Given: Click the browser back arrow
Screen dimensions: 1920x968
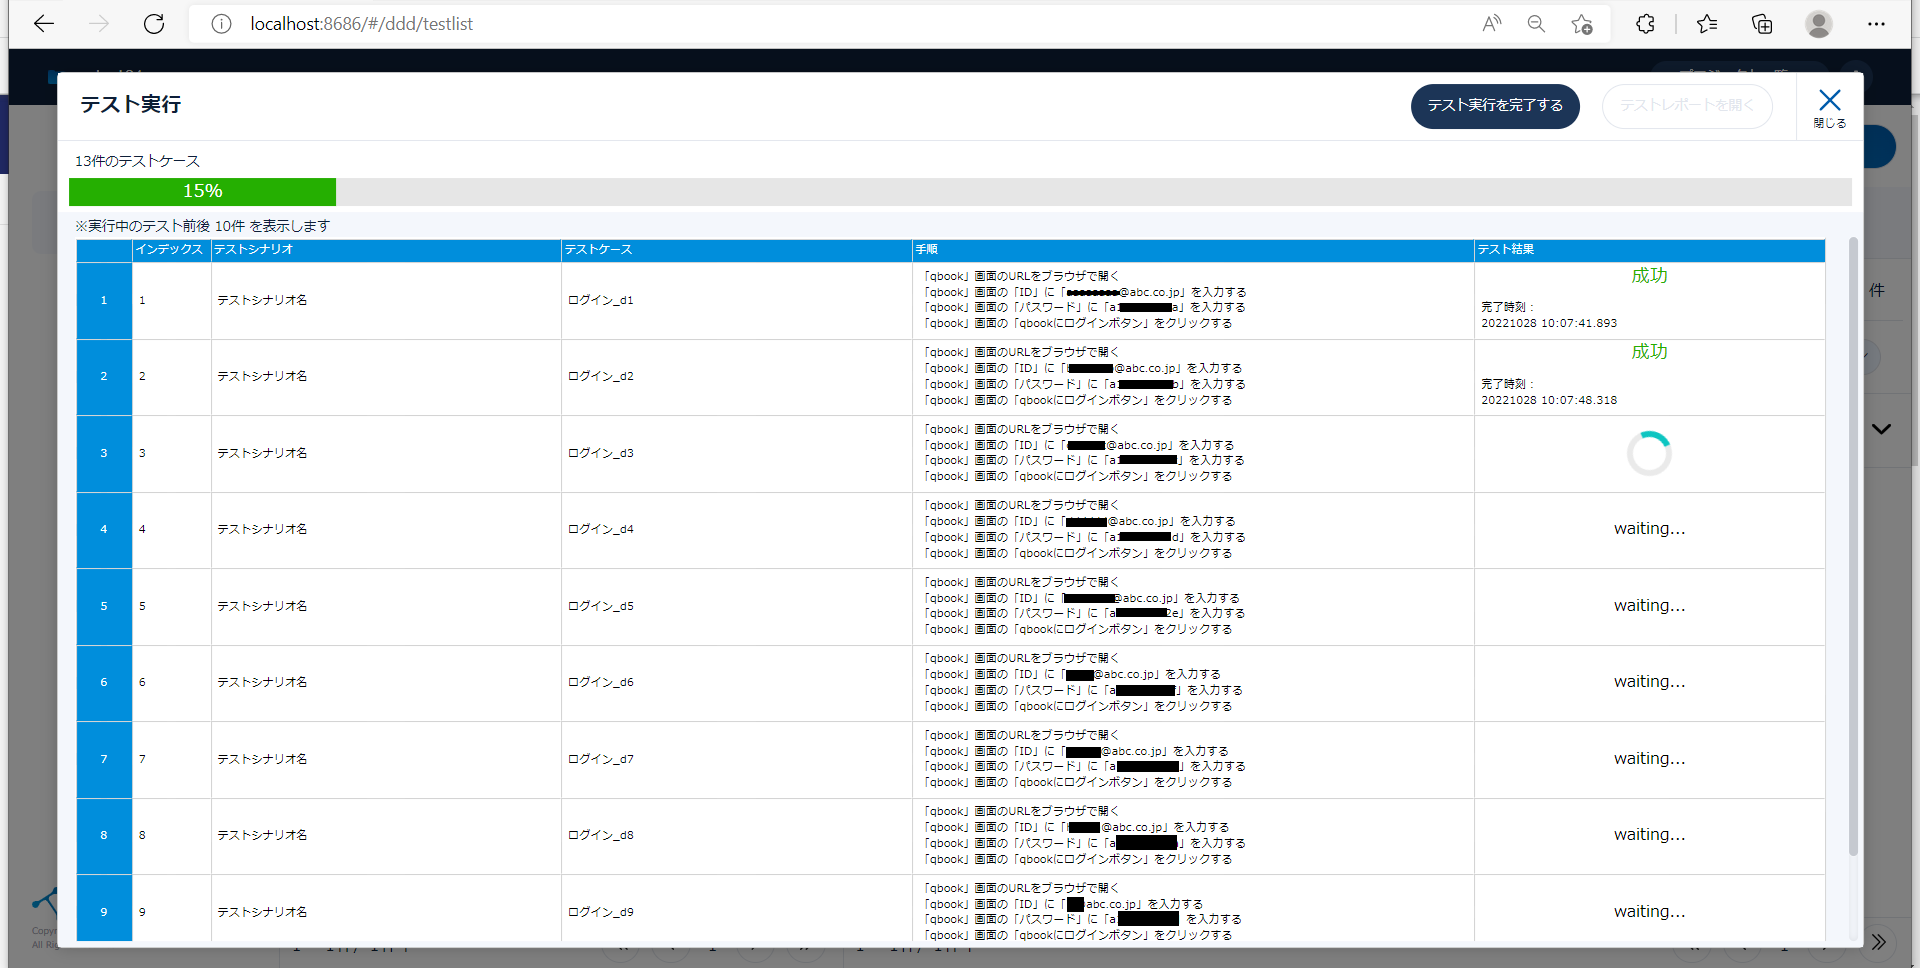Looking at the screenshot, I should coord(44,24).
